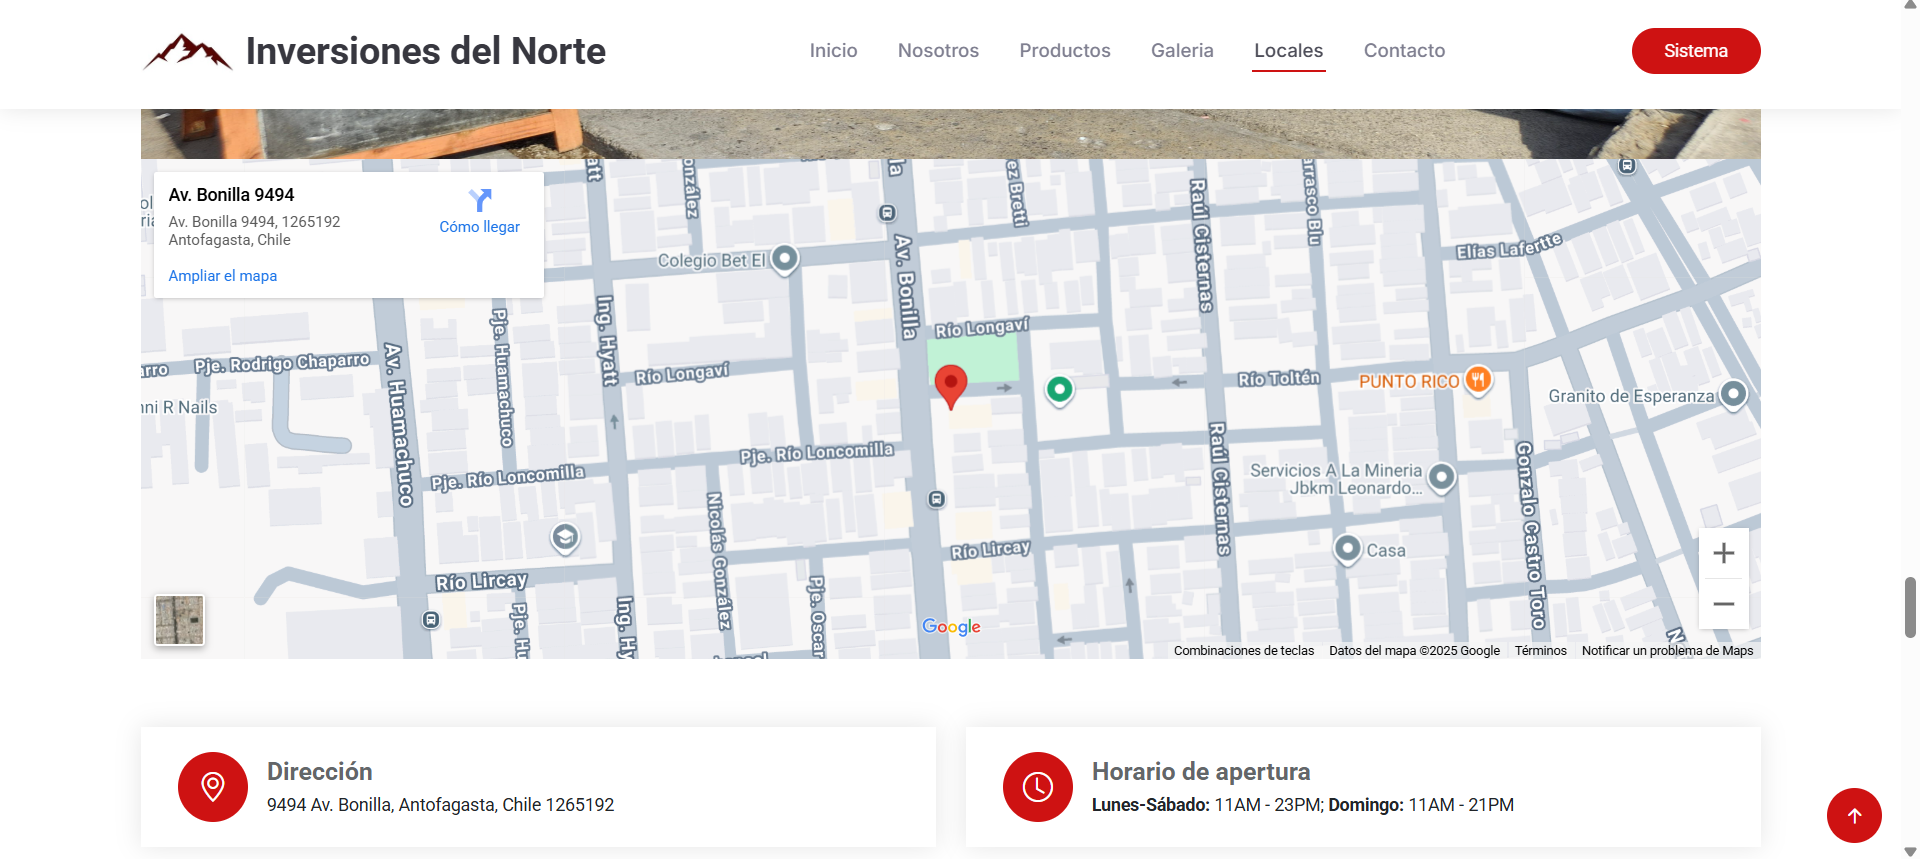Viewport: 1920px width, 859px height.
Task: Click the Cómo llegar directions icon
Action: click(480, 201)
